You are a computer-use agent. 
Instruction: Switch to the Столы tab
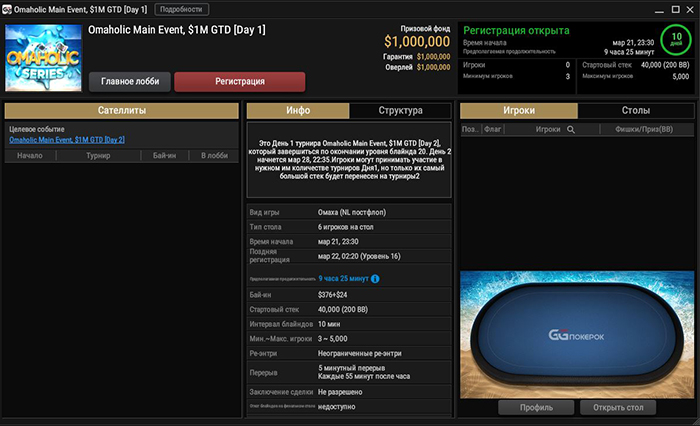pyautogui.click(x=636, y=111)
